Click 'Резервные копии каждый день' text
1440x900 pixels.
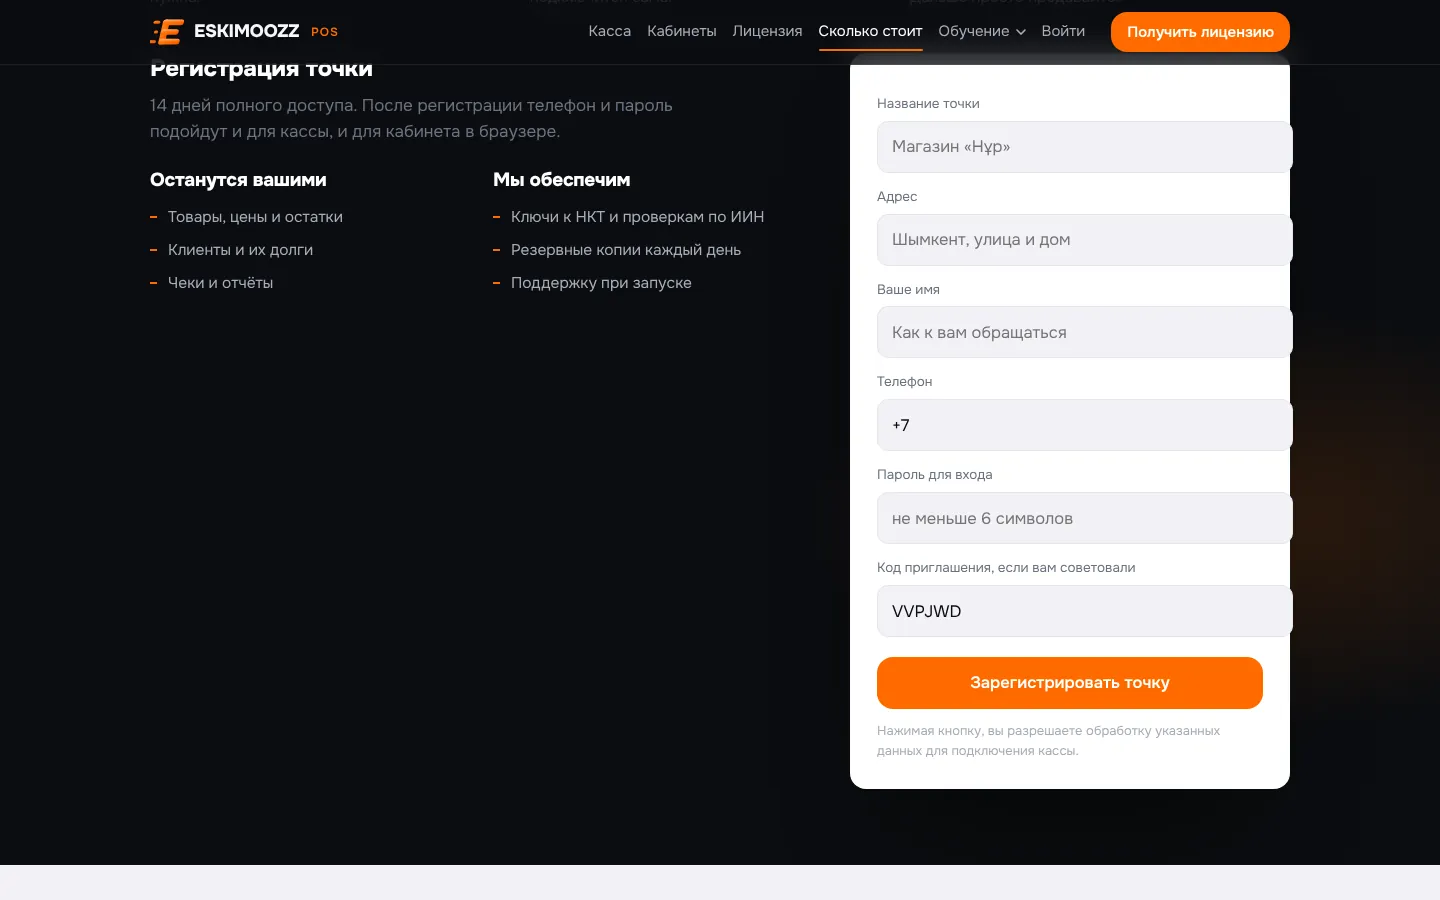point(626,250)
